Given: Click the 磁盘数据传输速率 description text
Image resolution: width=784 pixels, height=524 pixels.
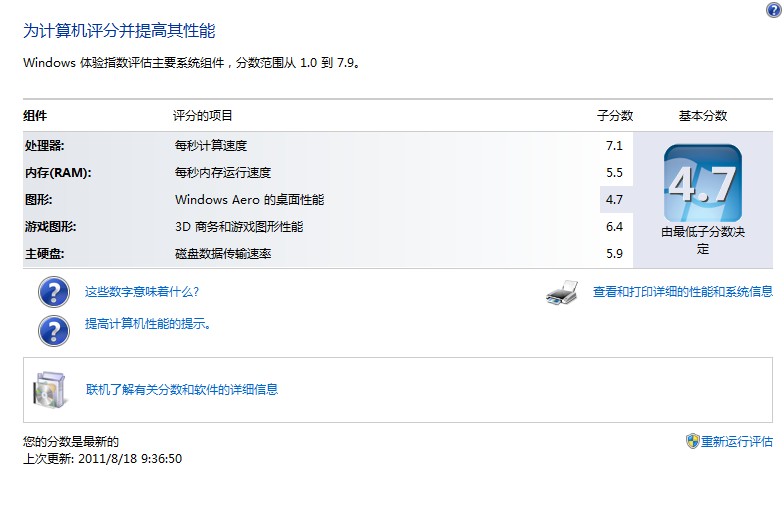Looking at the screenshot, I should [222, 254].
